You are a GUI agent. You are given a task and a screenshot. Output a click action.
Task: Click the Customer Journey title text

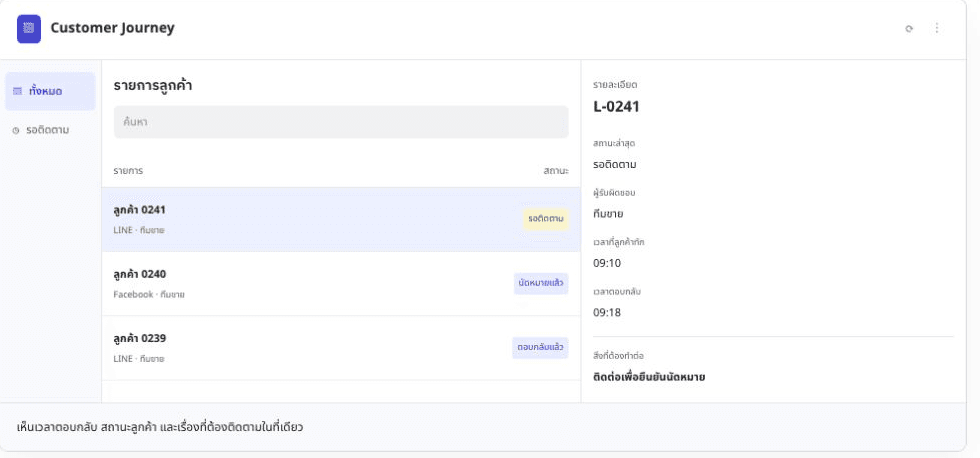coord(112,28)
